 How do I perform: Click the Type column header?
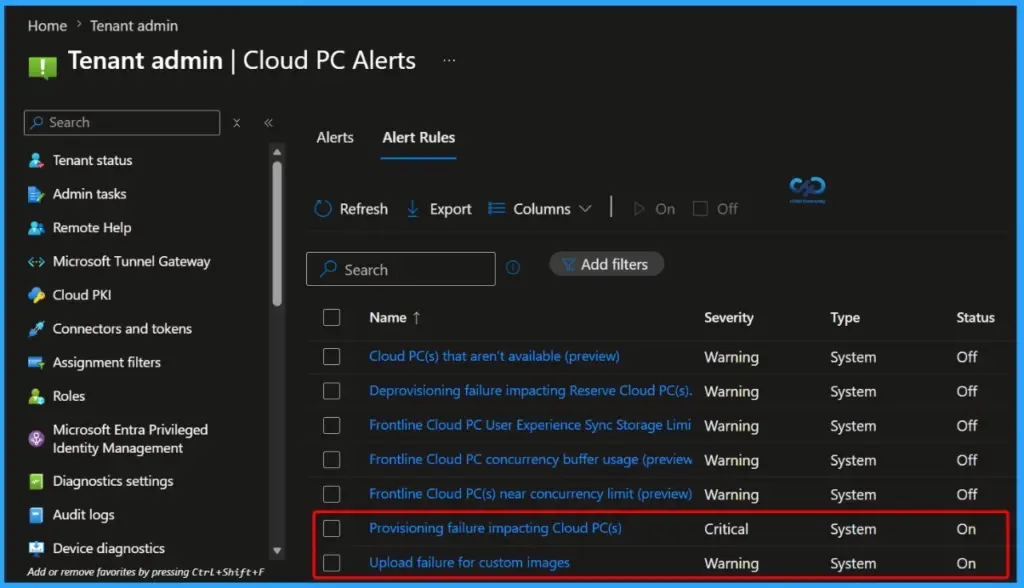845,318
